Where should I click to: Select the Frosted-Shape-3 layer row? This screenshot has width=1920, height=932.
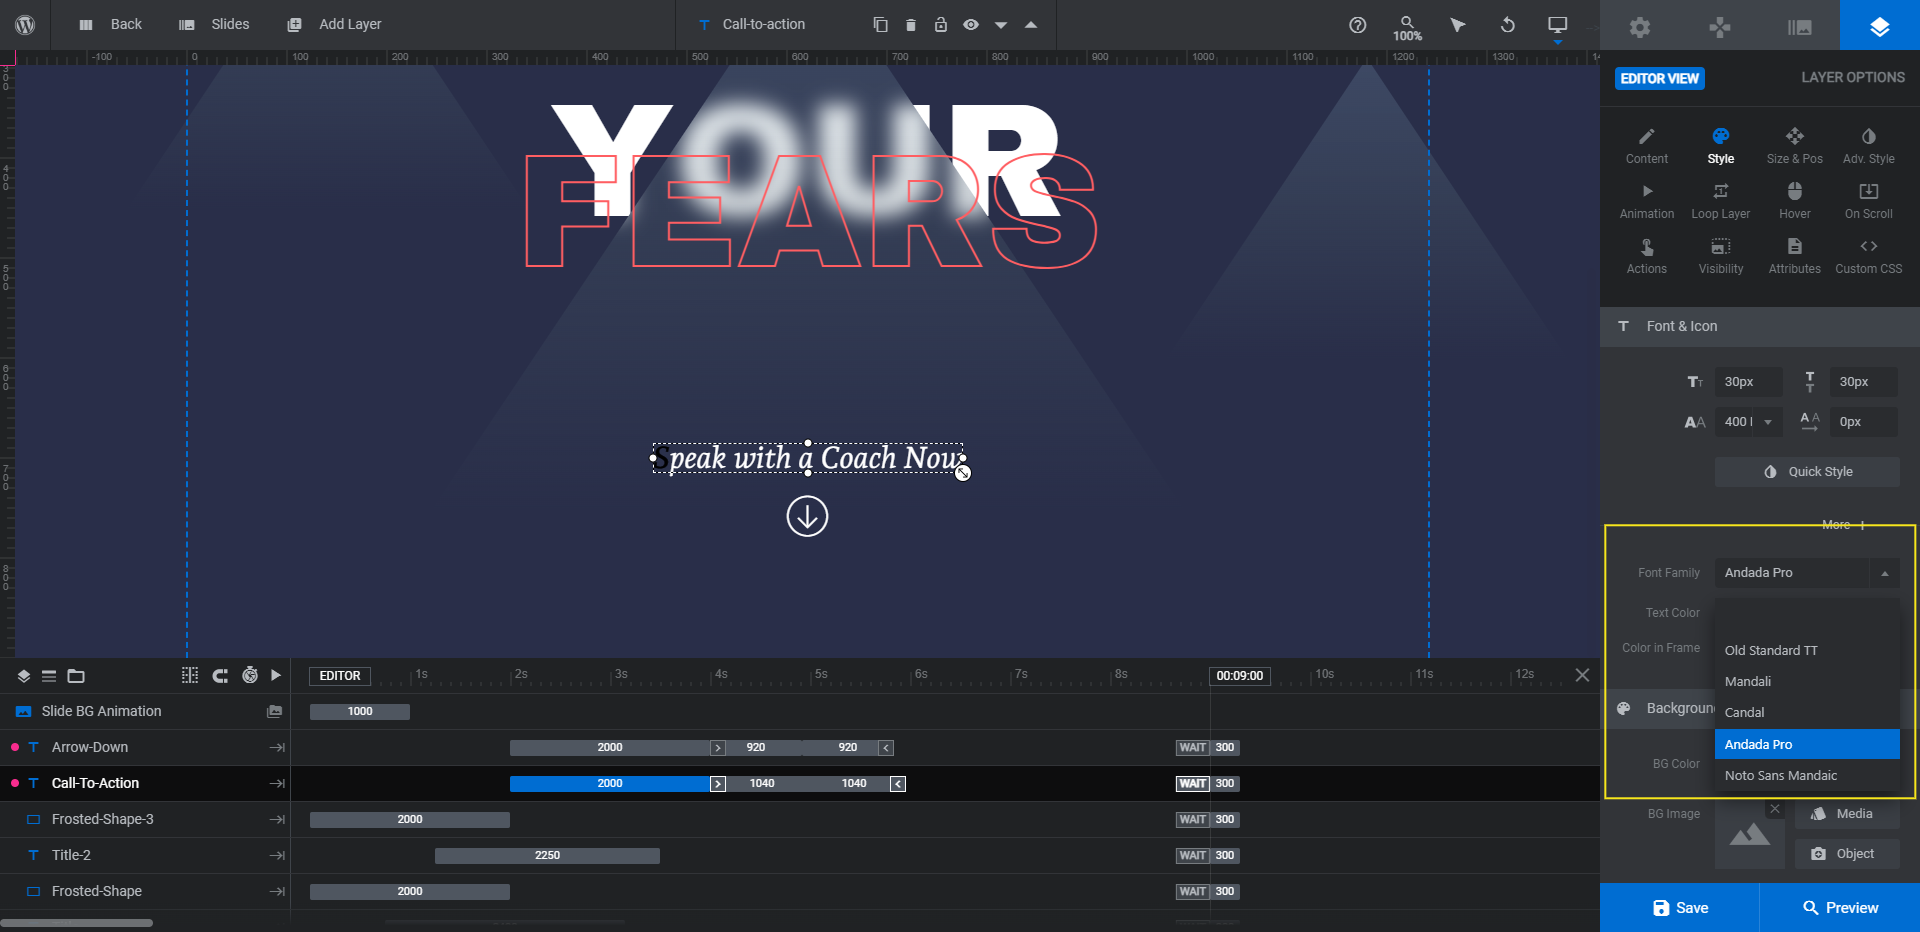(145, 819)
